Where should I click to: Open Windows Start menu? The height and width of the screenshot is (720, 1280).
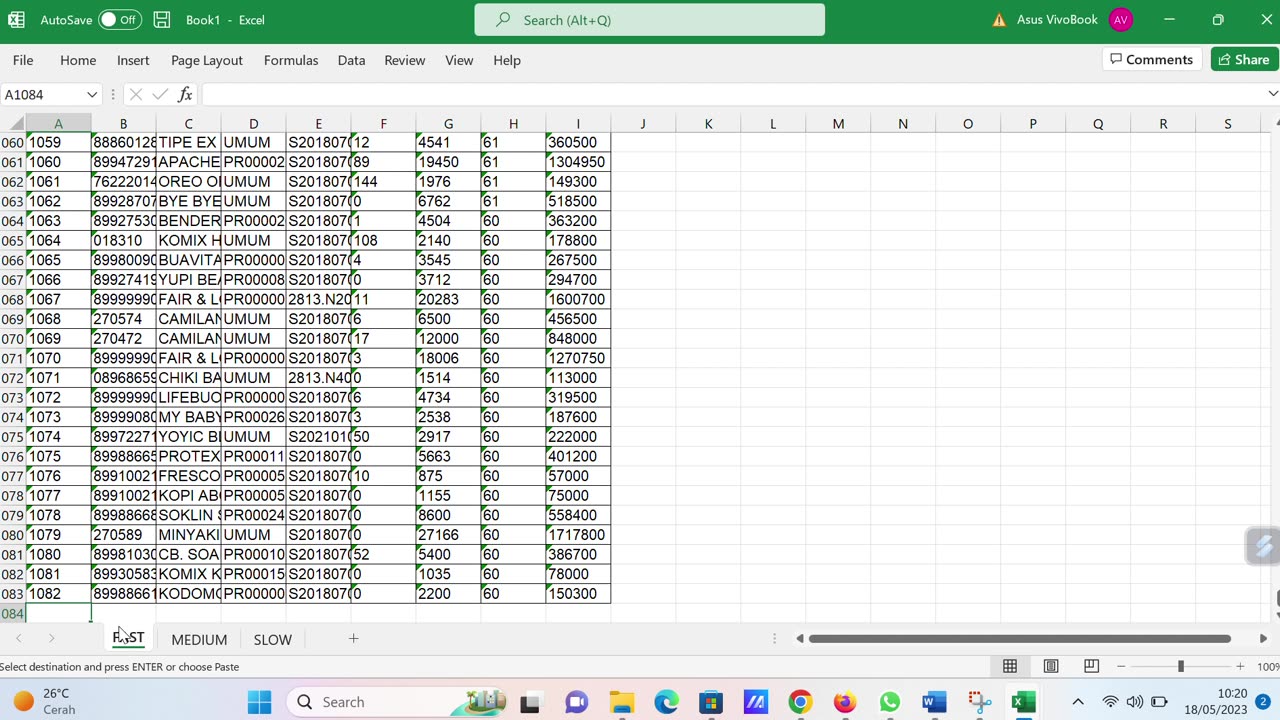tap(259, 702)
